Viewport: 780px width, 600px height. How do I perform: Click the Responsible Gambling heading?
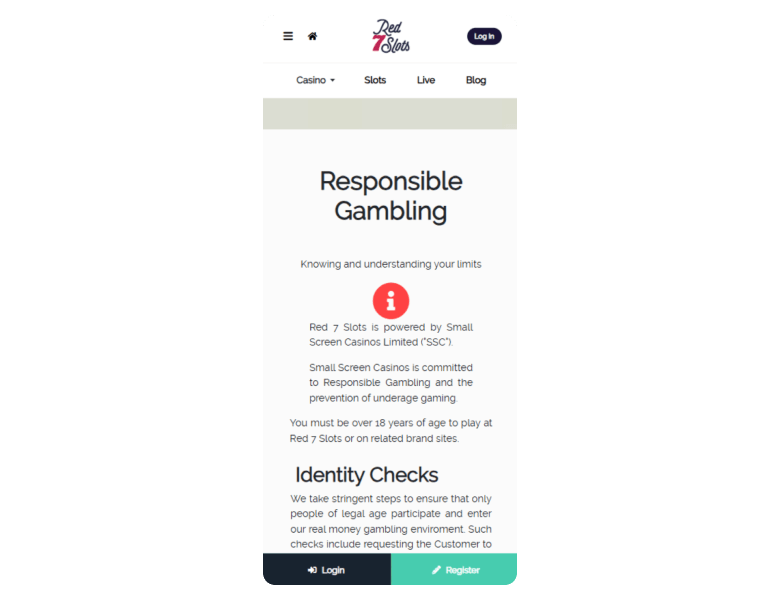pyautogui.click(x=391, y=196)
